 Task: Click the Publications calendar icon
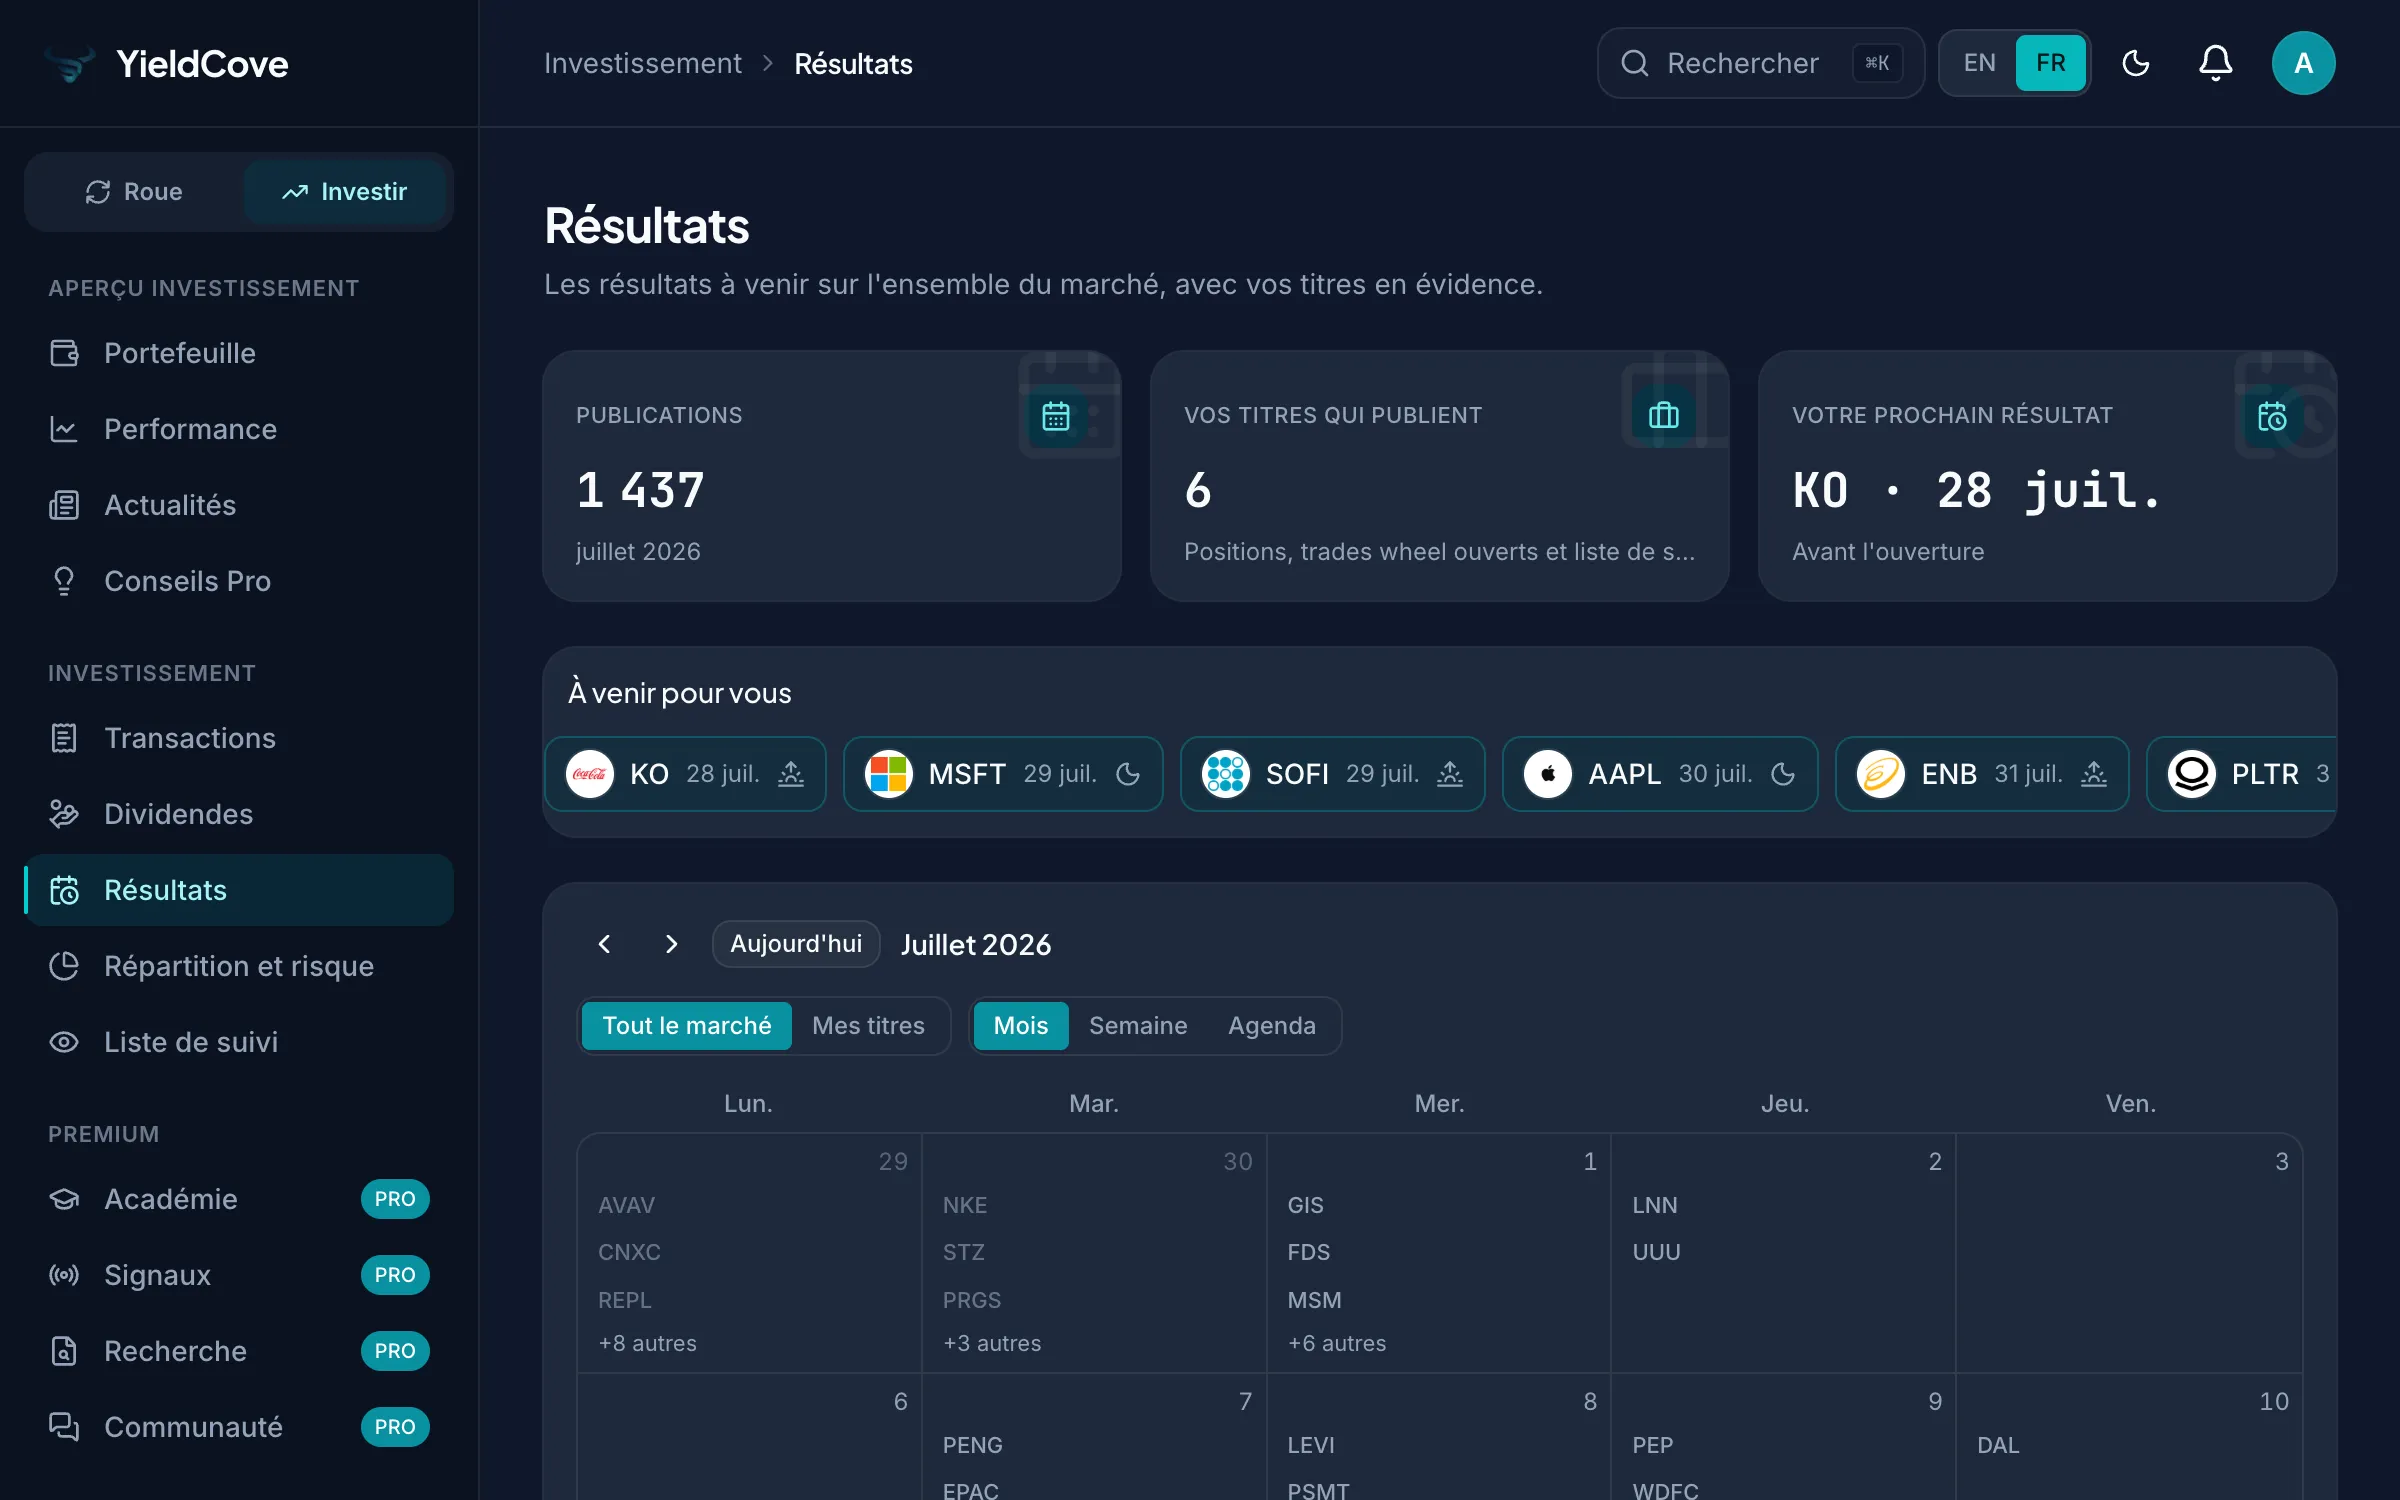(x=1056, y=415)
